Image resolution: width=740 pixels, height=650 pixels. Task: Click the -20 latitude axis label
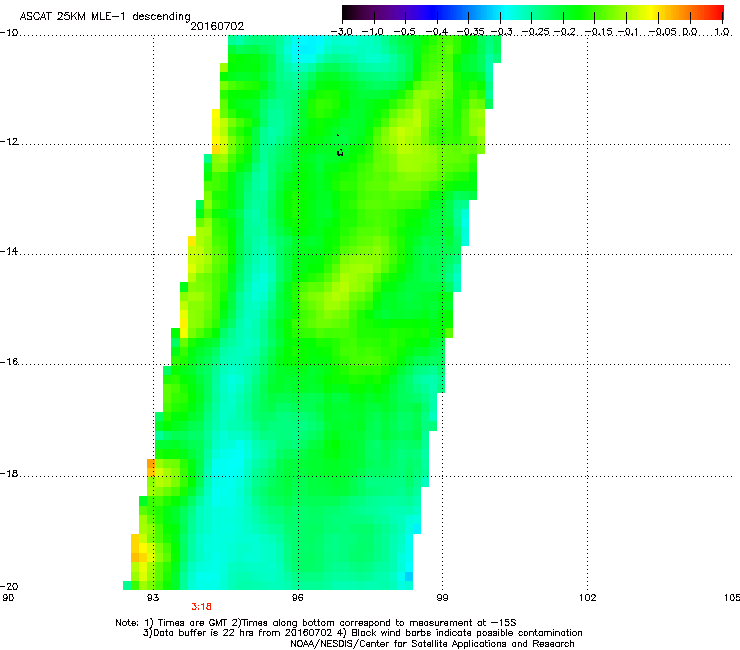(x=9, y=586)
